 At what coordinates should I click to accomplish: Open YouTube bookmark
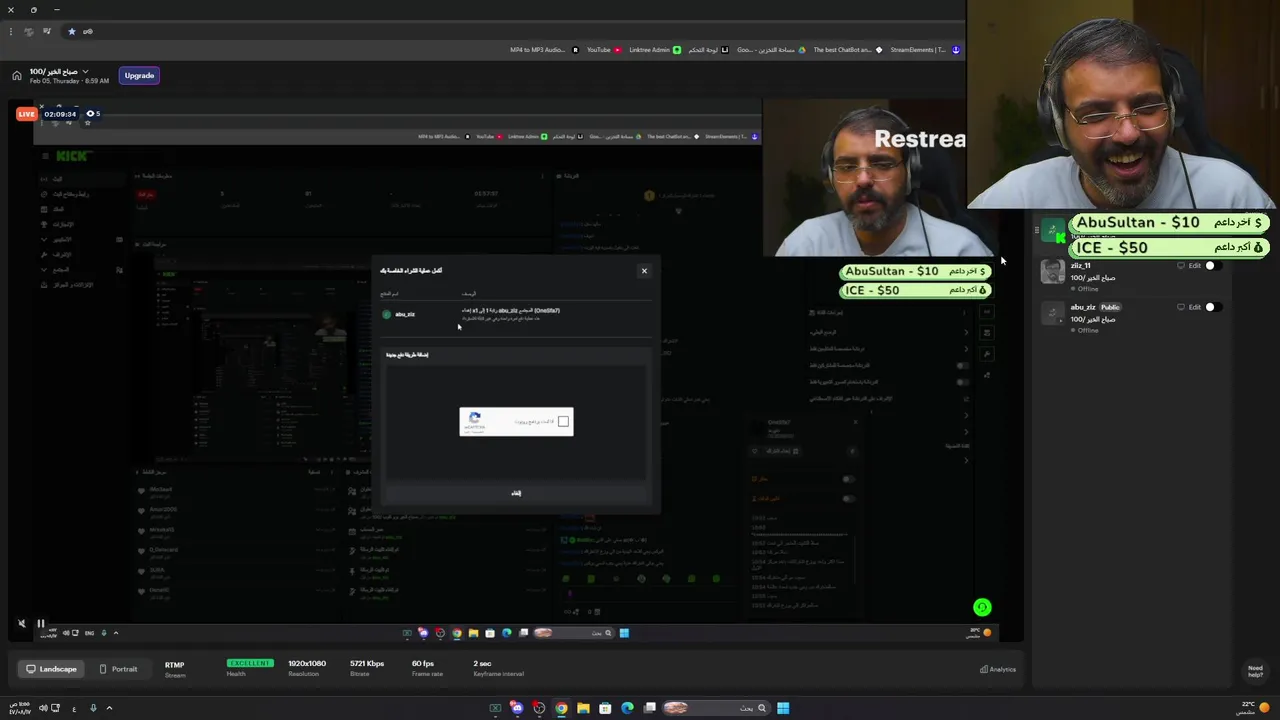point(604,50)
